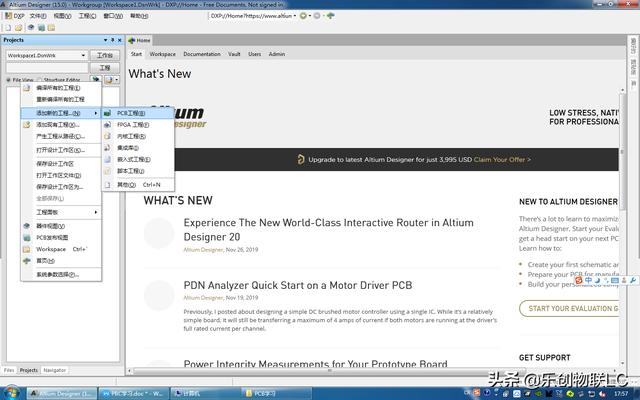
Task: Click the Workspace folder toolbar icon
Action: [x=51, y=28]
